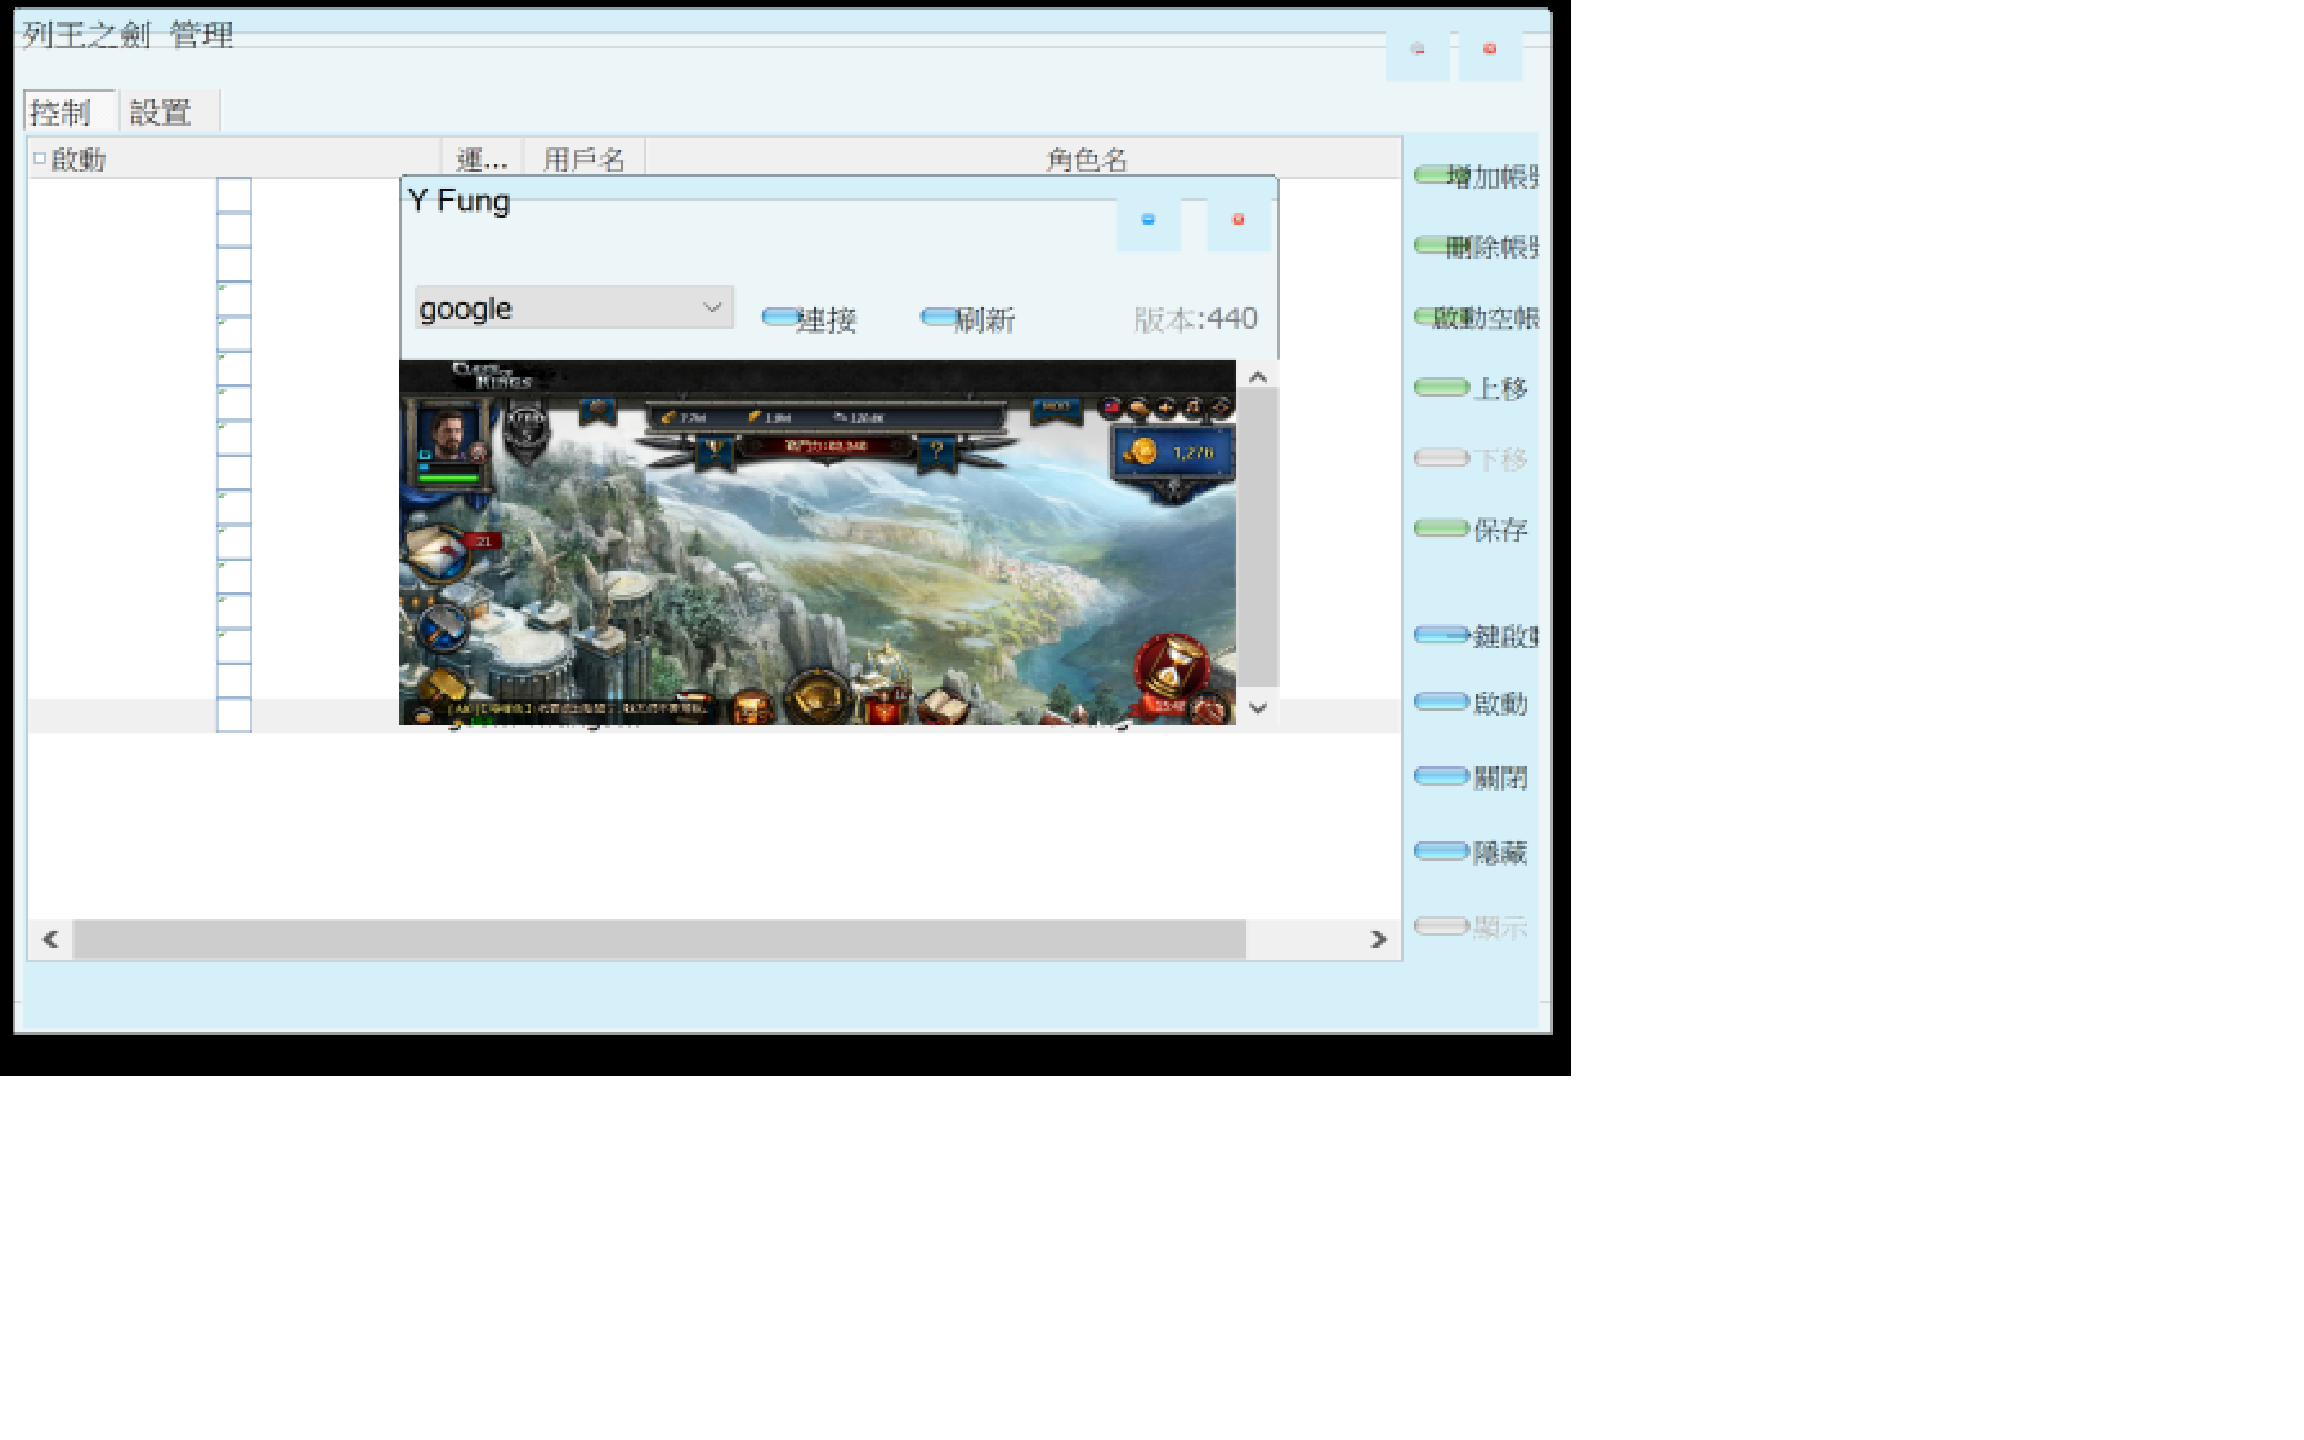Image resolution: width=2304 pixels, height=1440 pixels.
Task: Minimize the Y Fung window
Action: 1148,219
